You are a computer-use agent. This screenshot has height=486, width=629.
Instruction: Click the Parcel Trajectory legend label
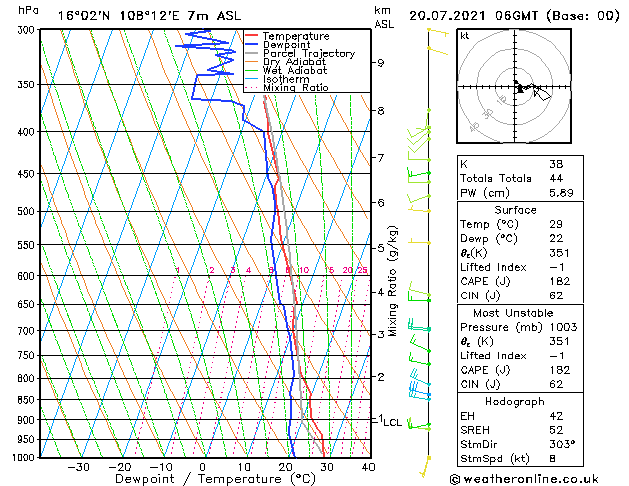click(309, 53)
